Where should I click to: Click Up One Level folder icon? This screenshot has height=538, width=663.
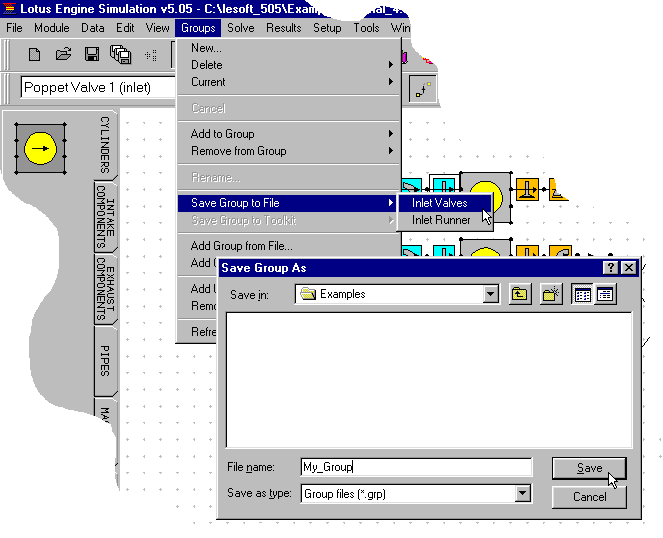click(x=519, y=294)
